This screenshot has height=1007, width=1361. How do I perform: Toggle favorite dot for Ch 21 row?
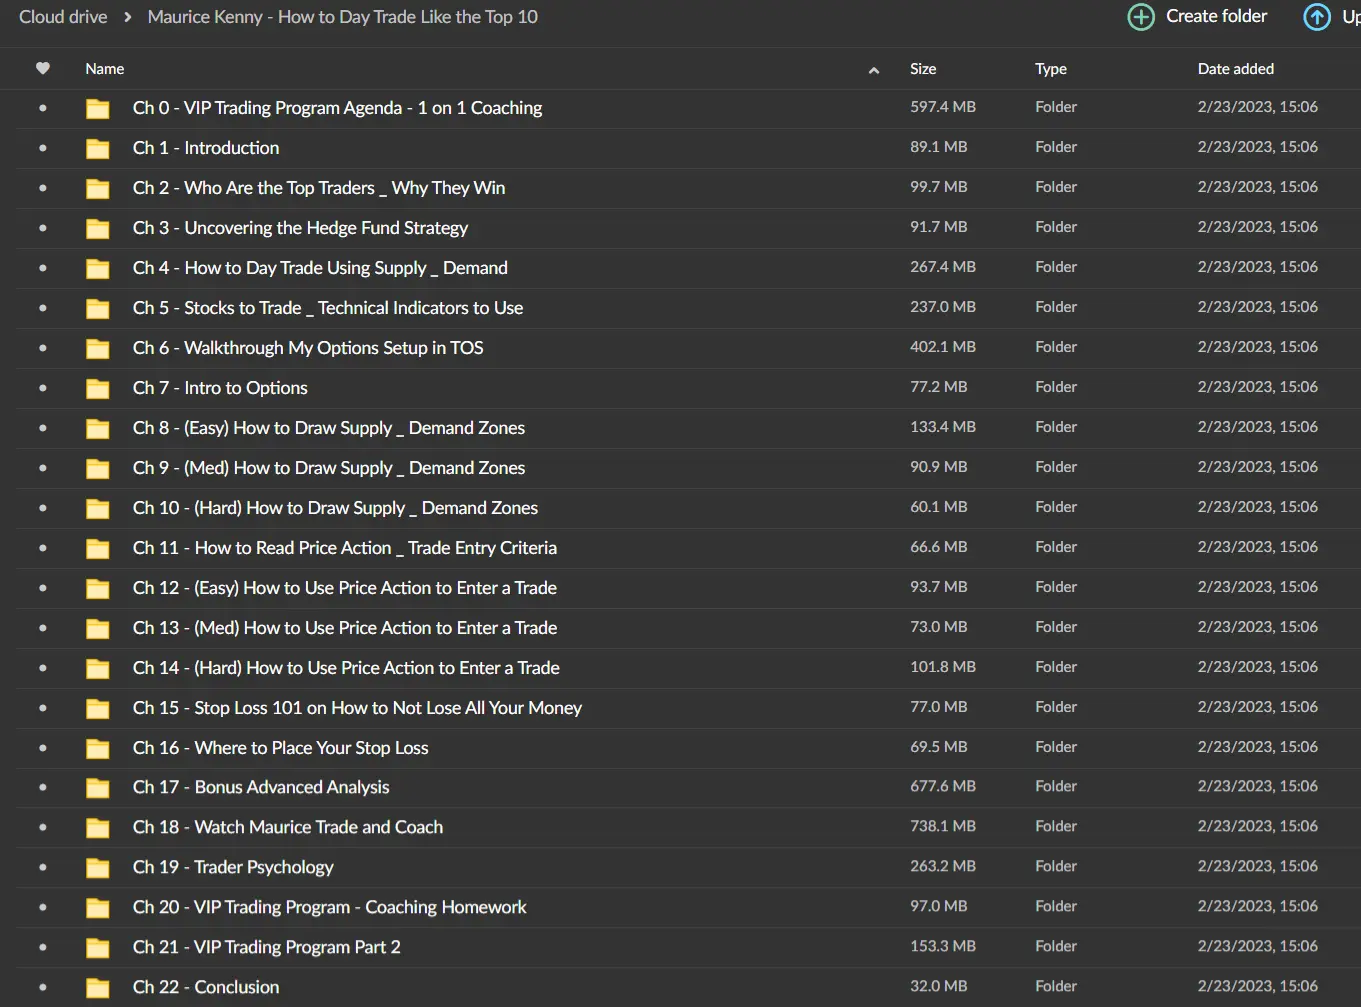(43, 947)
